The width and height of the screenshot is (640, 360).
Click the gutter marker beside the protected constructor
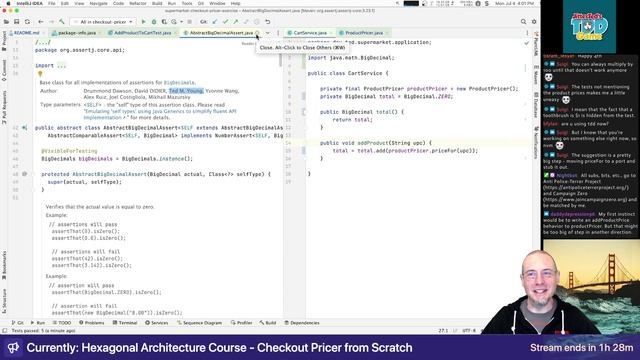coord(24,174)
